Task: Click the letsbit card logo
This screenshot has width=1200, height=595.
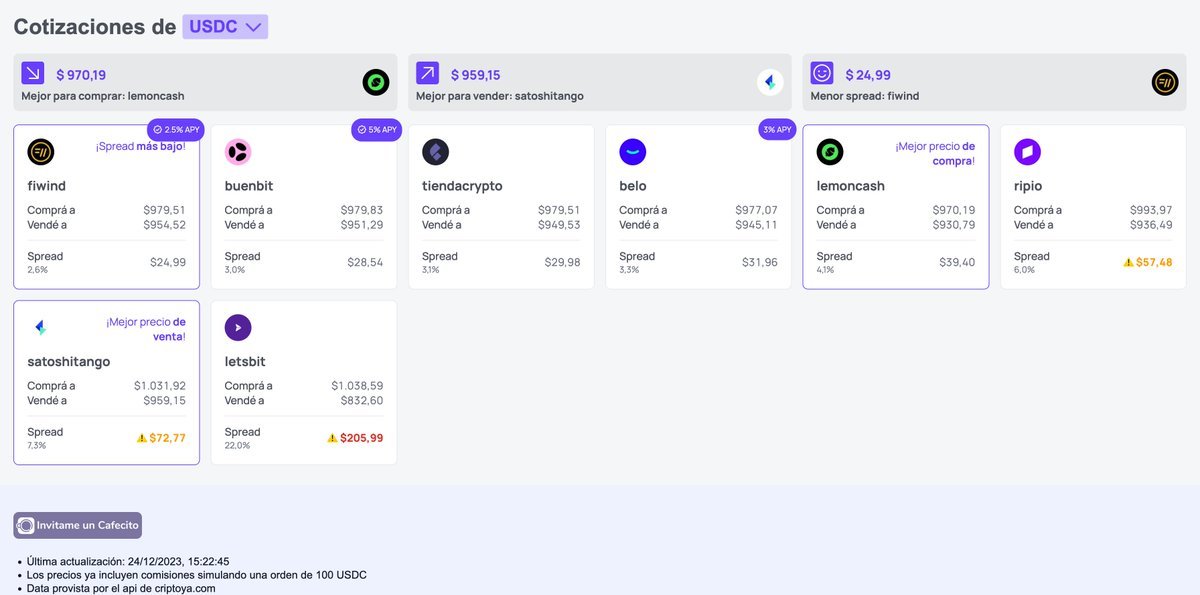Action: (238, 328)
